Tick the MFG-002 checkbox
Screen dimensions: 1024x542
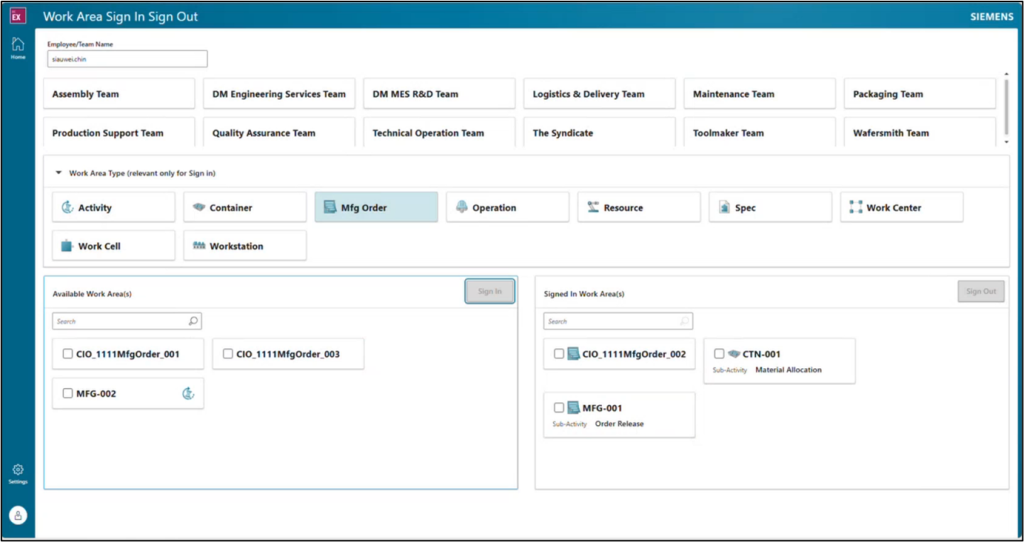tap(67, 393)
